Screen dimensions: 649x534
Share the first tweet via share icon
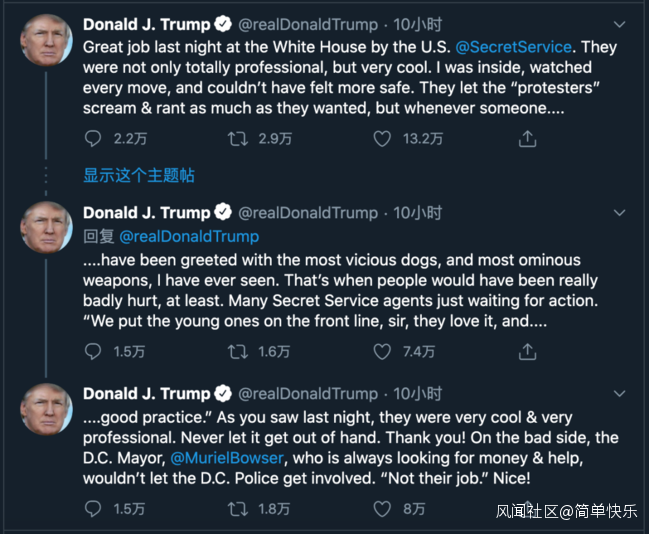527,139
